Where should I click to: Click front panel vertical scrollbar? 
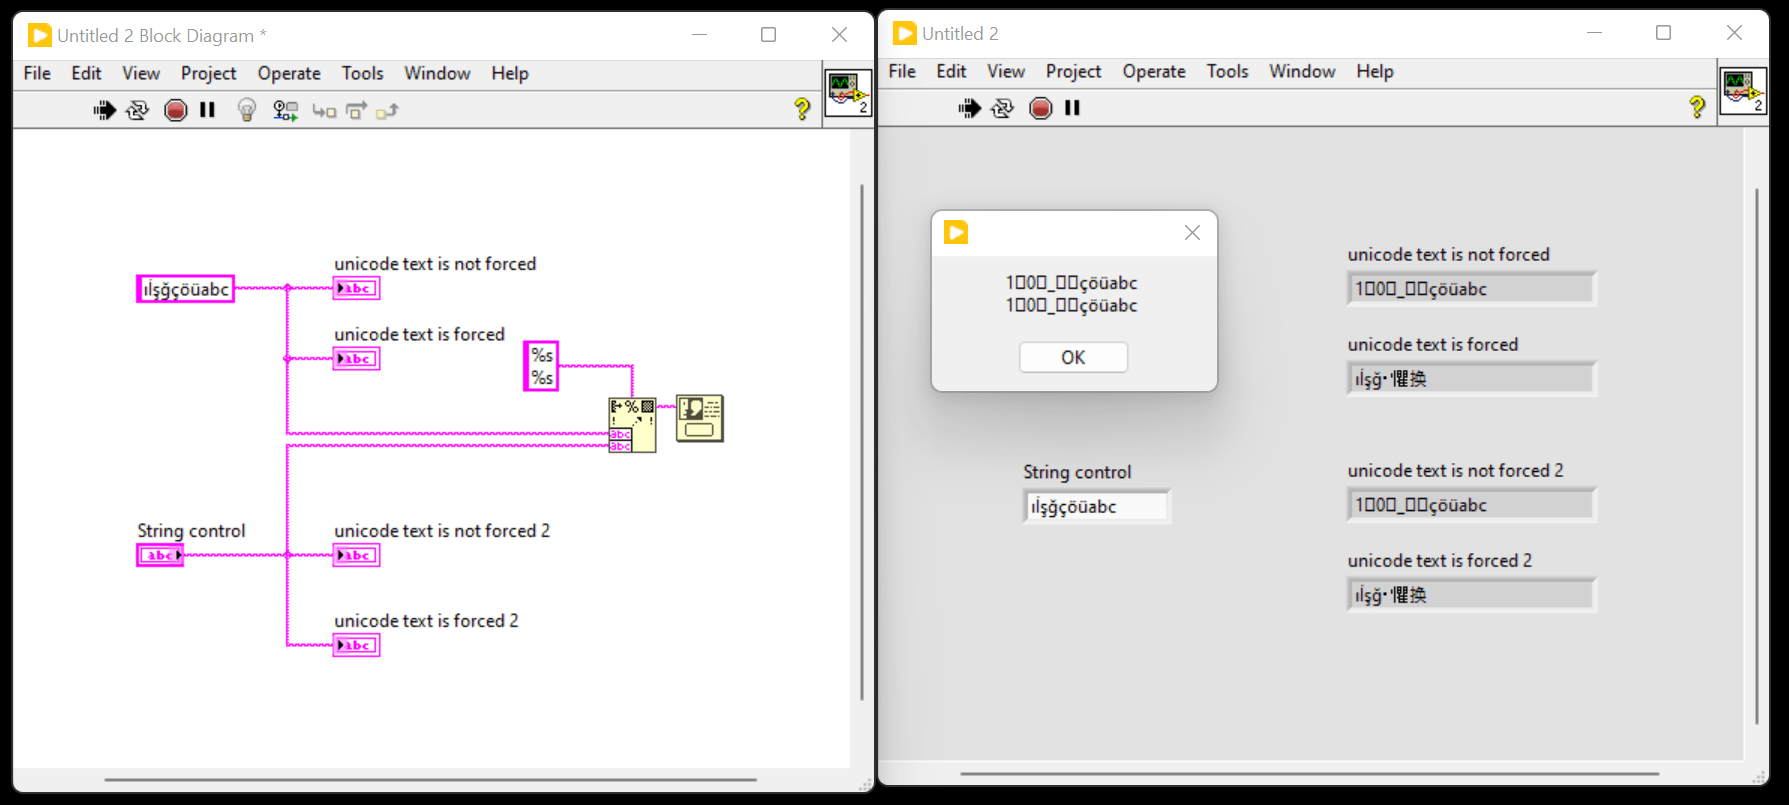pos(1757,455)
